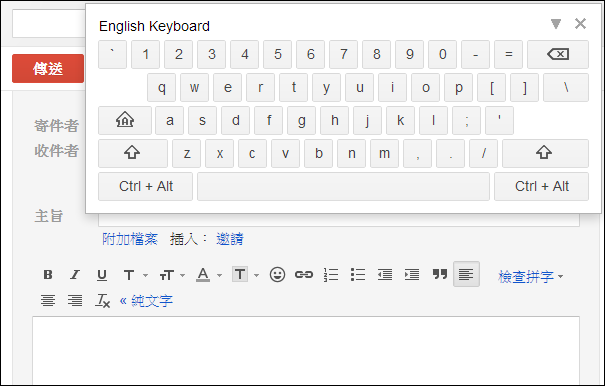
Task: Tap the m key
Action: pyautogui.click(x=384, y=153)
